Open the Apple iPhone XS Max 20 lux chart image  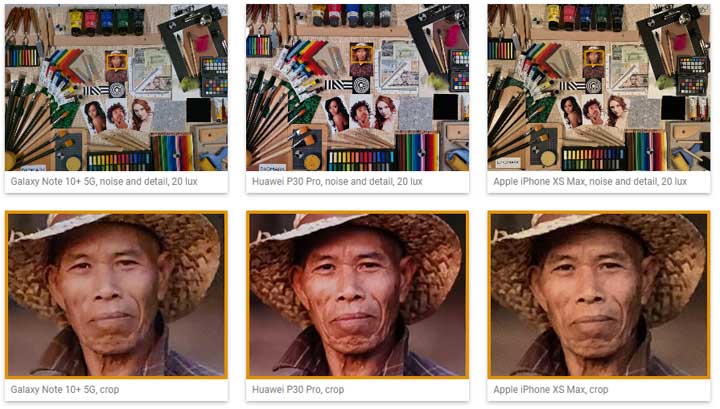coord(599,87)
